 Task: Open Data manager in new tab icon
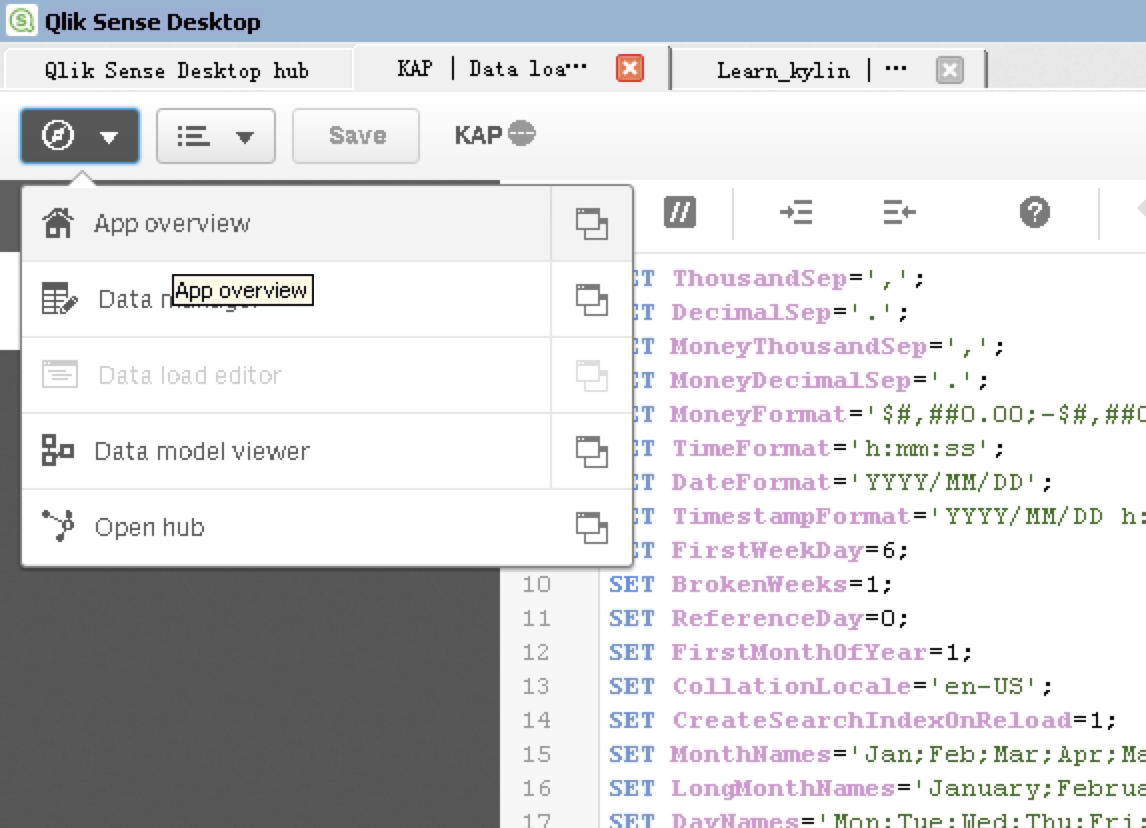[591, 300]
